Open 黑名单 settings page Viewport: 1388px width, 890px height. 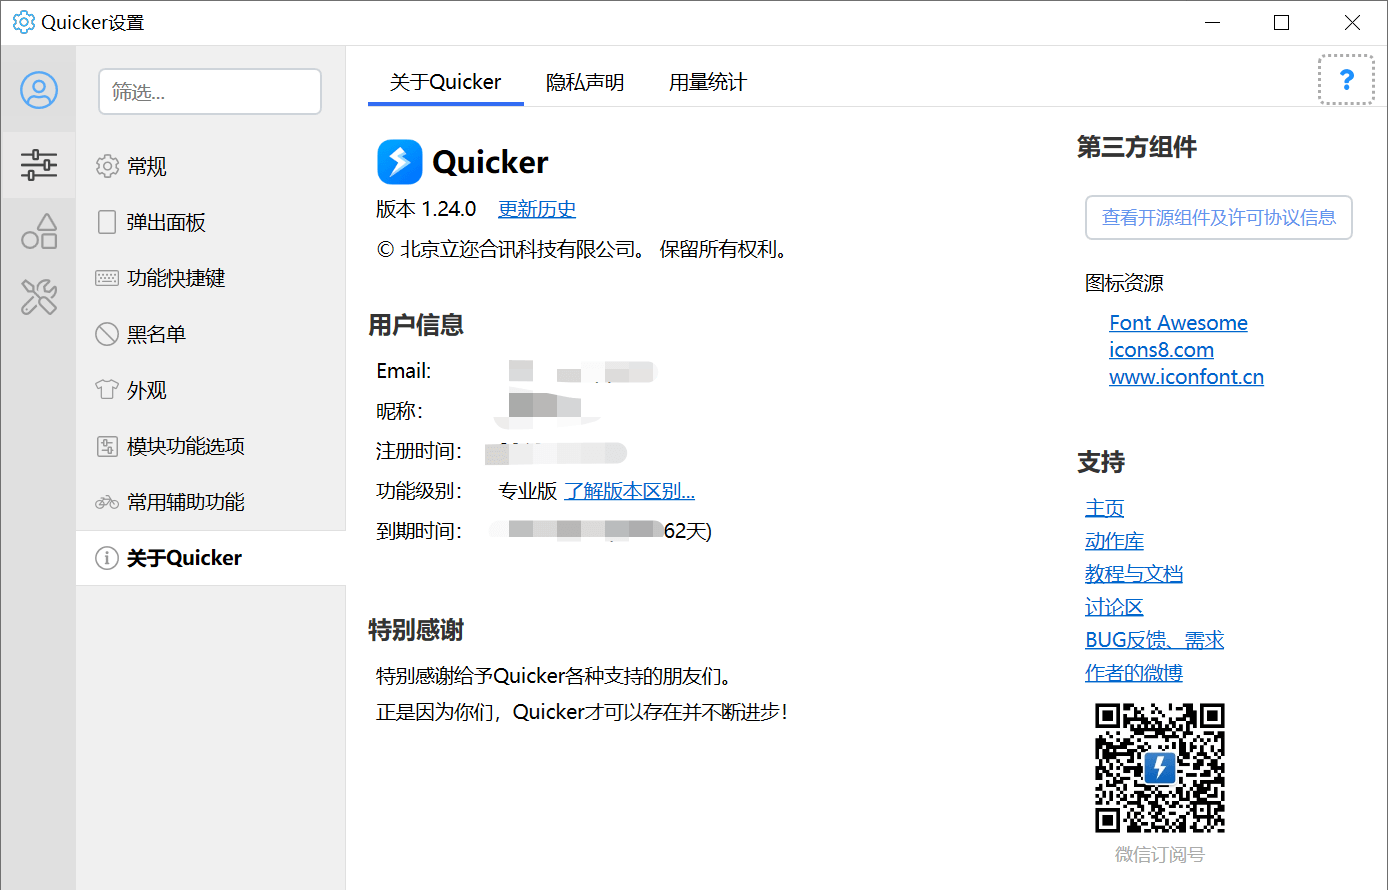click(x=211, y=334)
